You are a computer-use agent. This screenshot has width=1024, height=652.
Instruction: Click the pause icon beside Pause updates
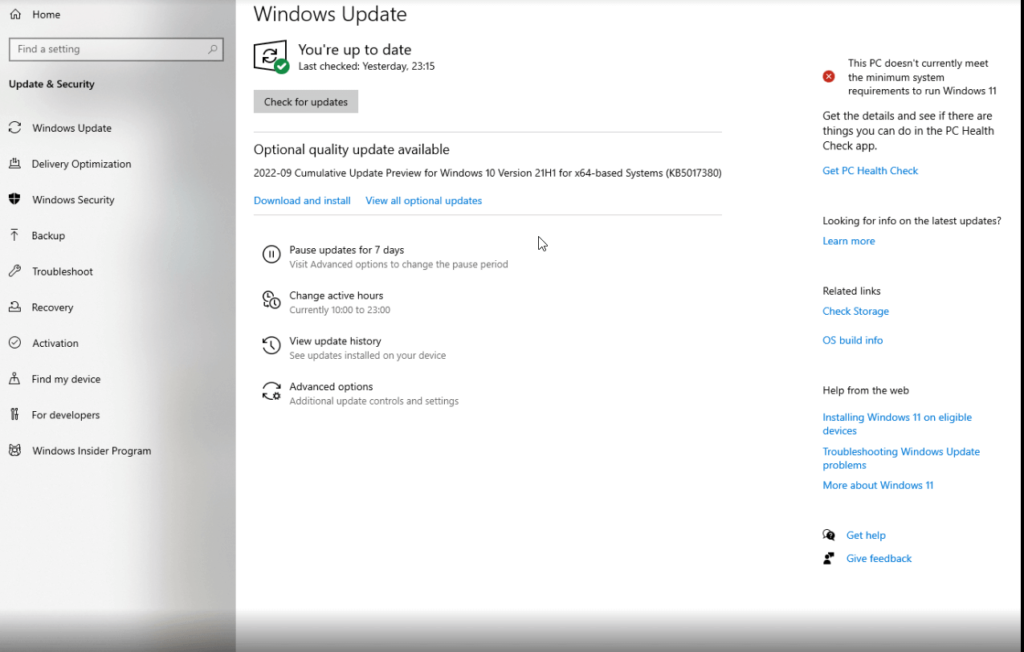[x=271, y=254]
